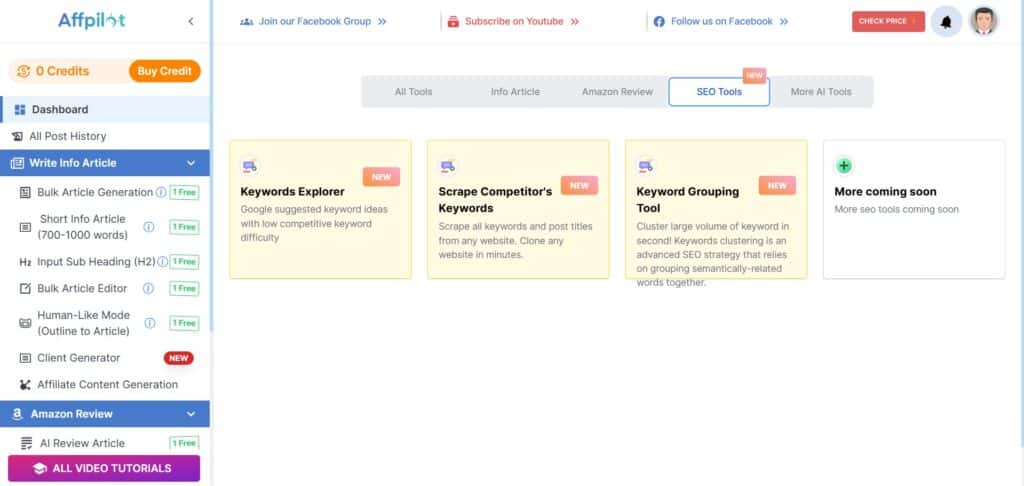Click the Dashboard grid icon

pyautogui.click(x=20, y=110)
